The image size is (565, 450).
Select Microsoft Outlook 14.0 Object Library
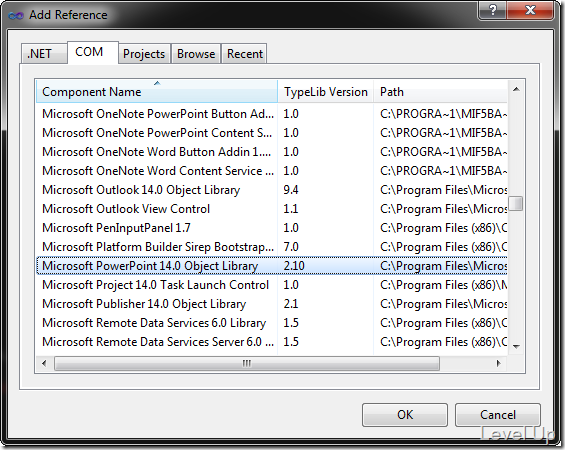(x=272, y=190)
